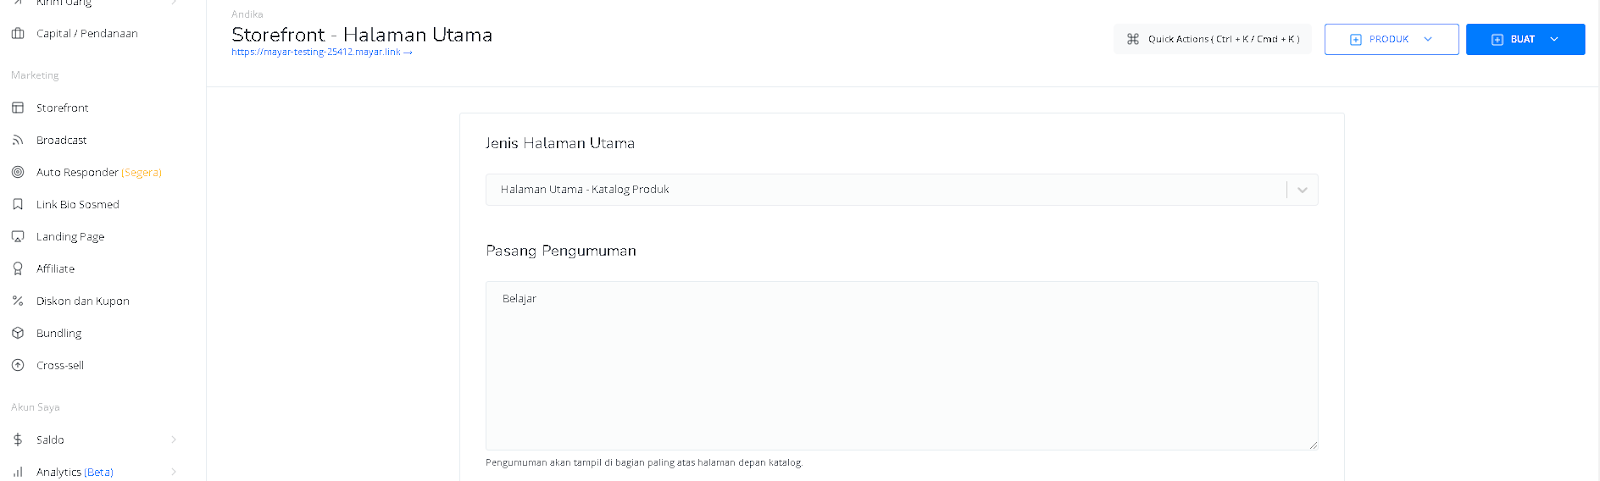Click the Auto Responder target icon

pos(17,172)
